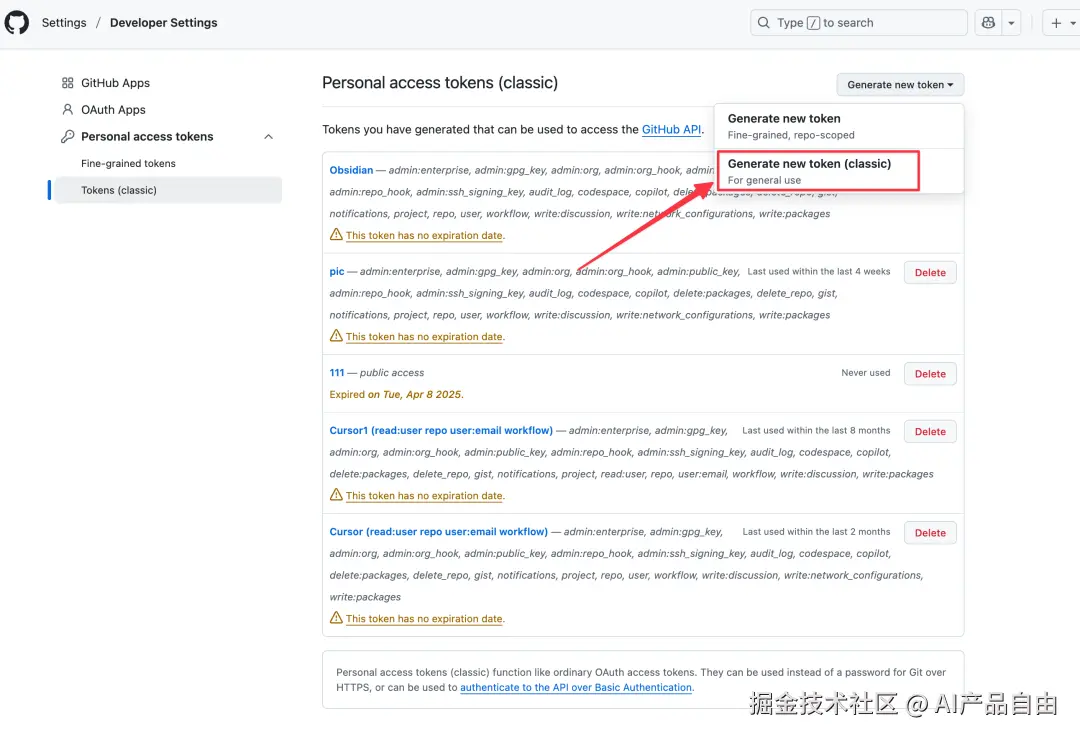The image size is (1080, 739).
Task: Open the Copilot dropdown arrow
Action: click(1011, 23)
